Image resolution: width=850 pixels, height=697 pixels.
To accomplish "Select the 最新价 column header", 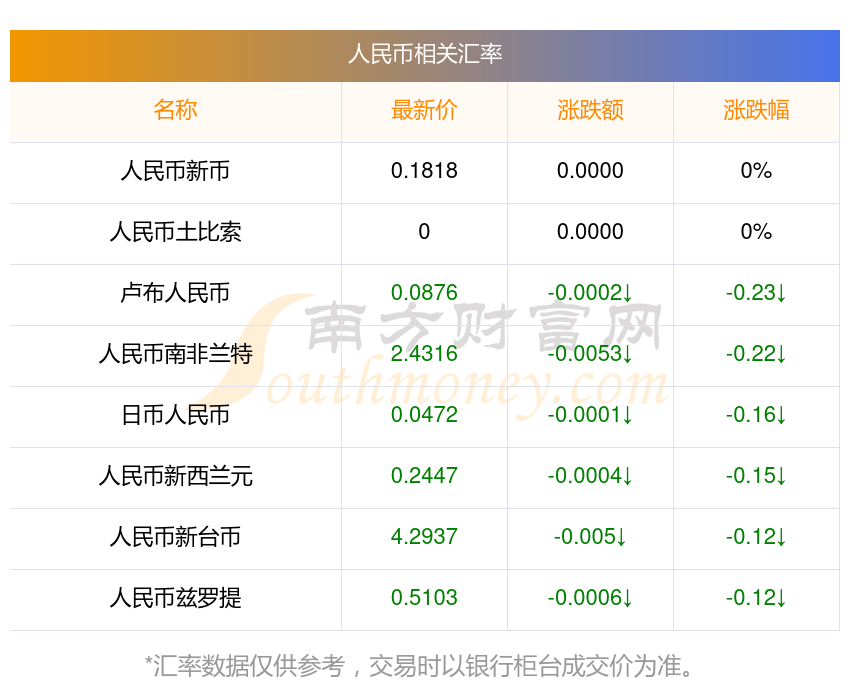I will [424, 110].
